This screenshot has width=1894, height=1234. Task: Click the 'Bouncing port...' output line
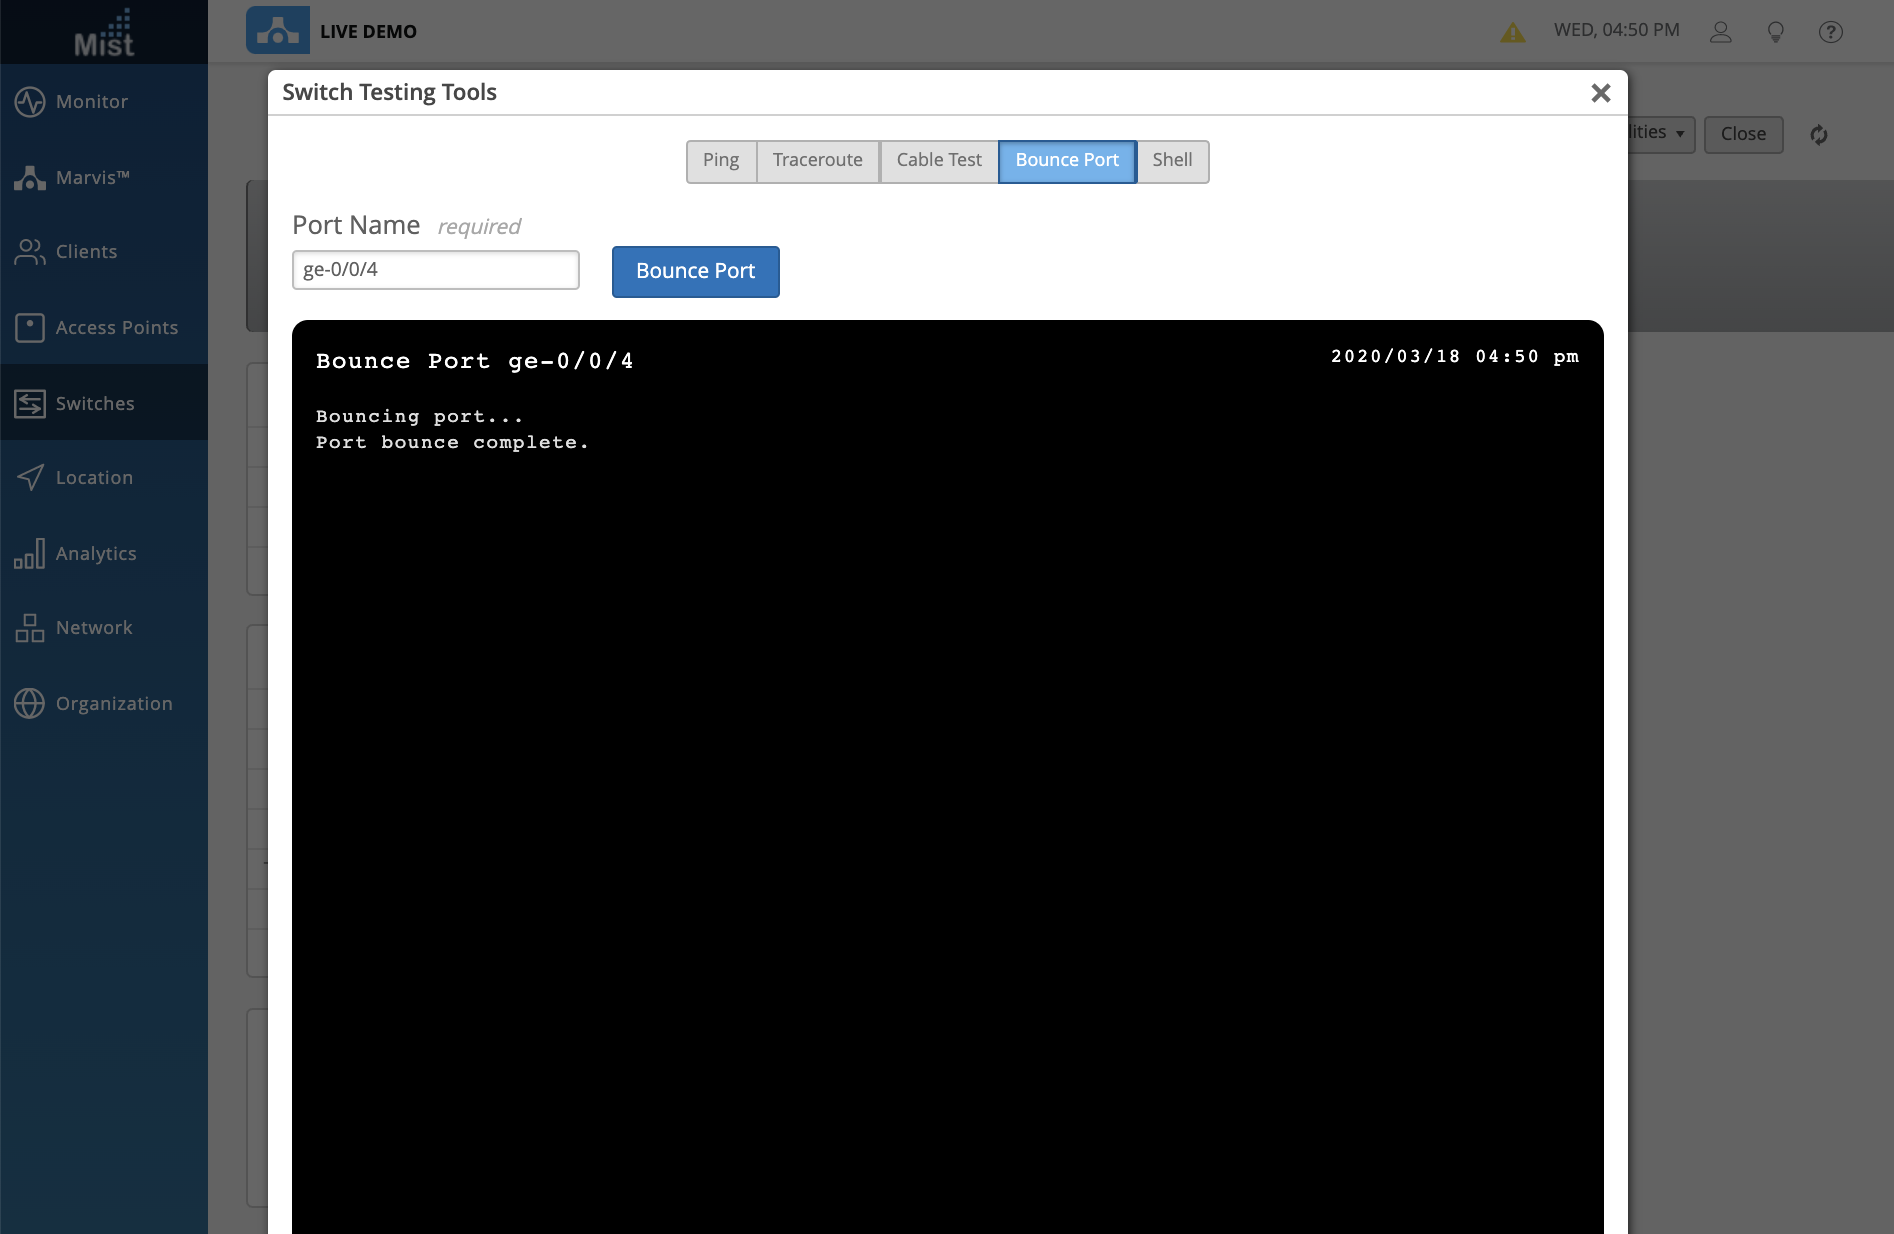coord(419,416)
